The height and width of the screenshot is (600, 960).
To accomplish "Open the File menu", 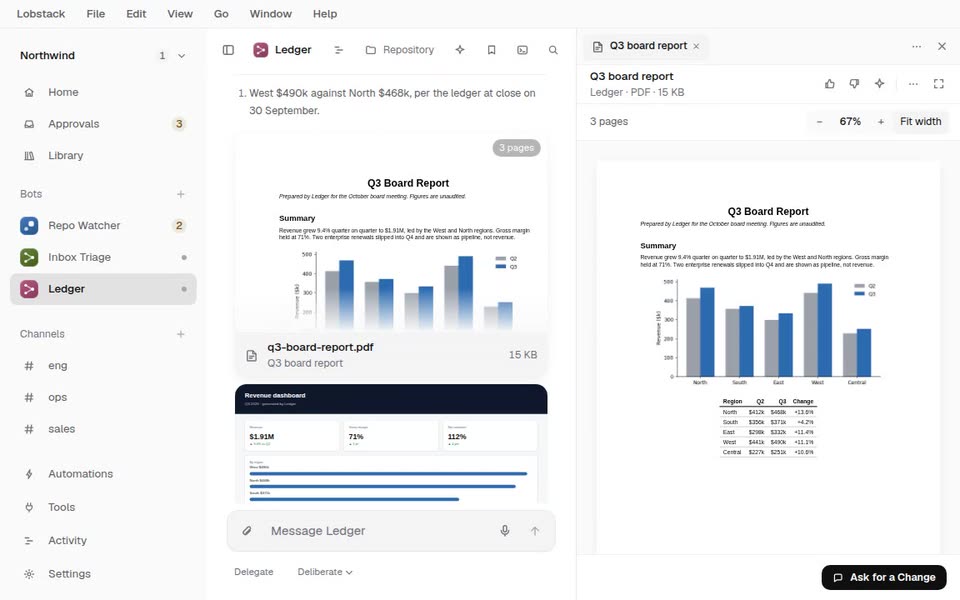I will [x=96, y=13].
